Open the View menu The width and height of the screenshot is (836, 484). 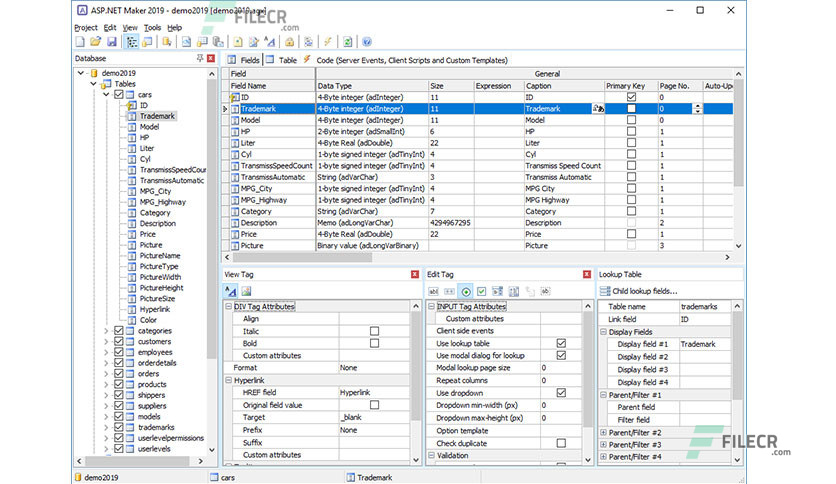pyautogui.click(x=130, y=28)
